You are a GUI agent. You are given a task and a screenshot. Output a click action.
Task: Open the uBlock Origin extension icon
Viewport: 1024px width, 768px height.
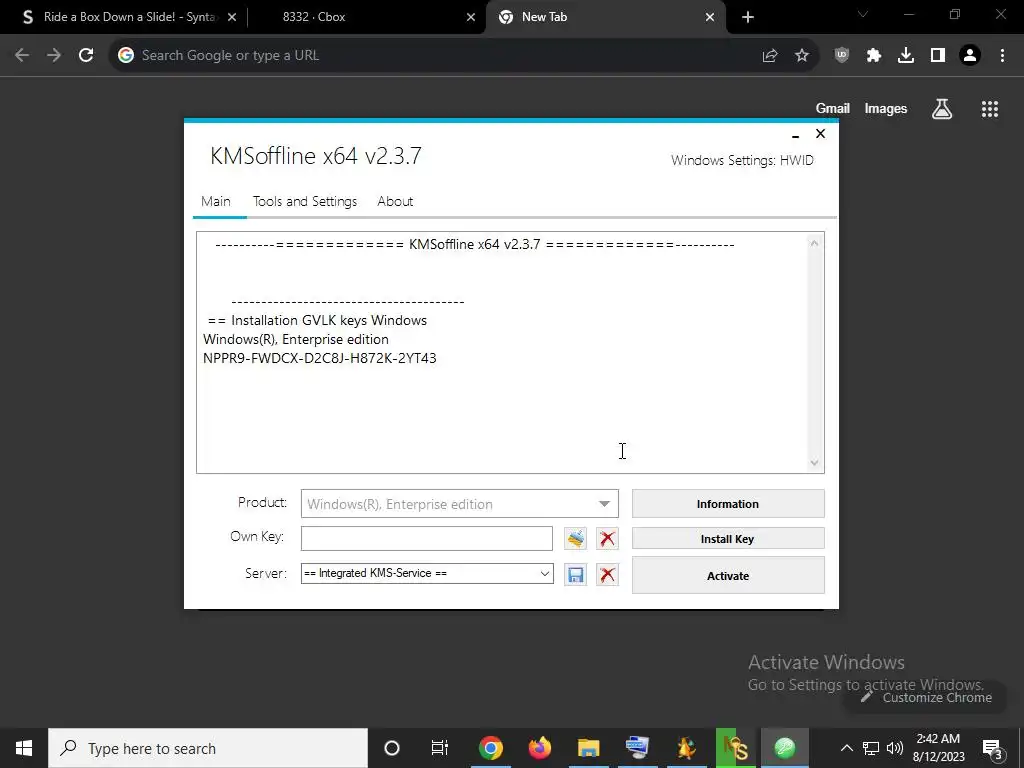[842, 56]
